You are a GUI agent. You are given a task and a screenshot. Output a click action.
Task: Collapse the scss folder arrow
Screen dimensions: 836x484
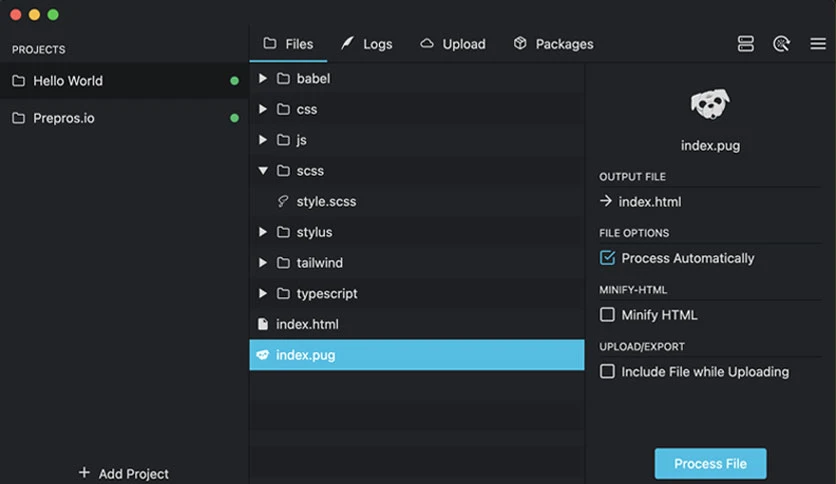point(263,171)
